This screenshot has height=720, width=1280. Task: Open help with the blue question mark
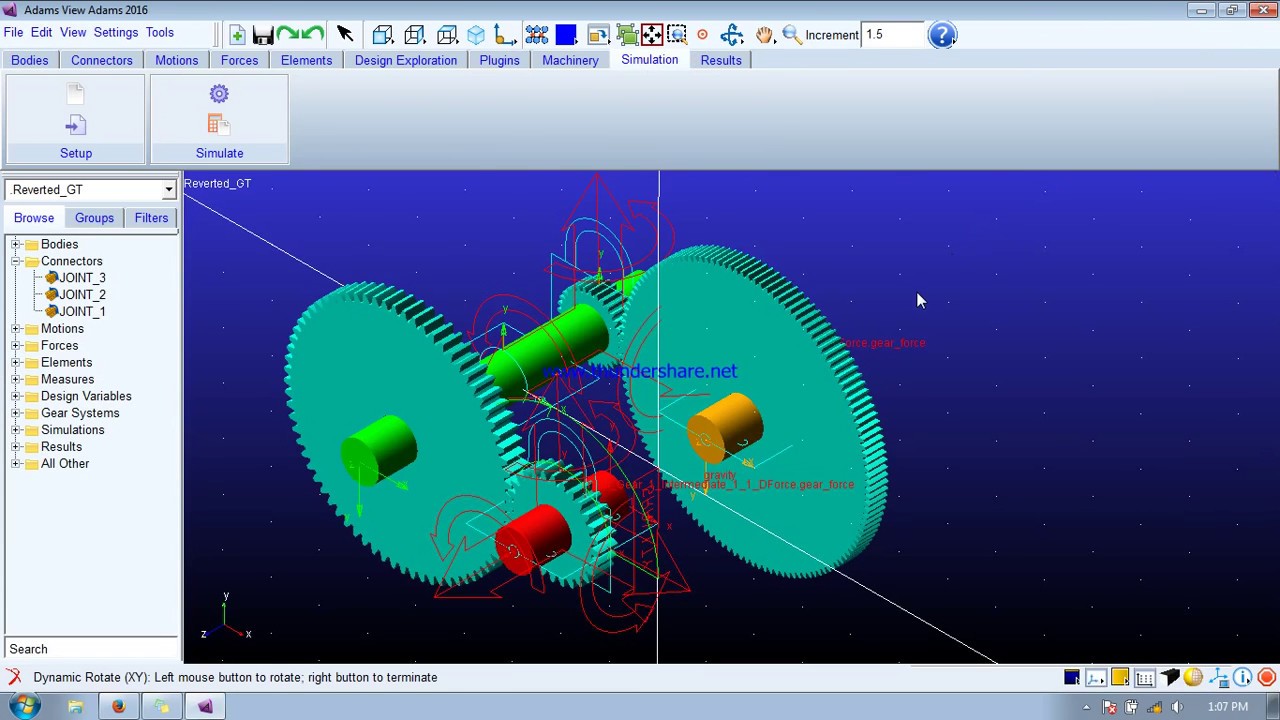pos(942,35)
